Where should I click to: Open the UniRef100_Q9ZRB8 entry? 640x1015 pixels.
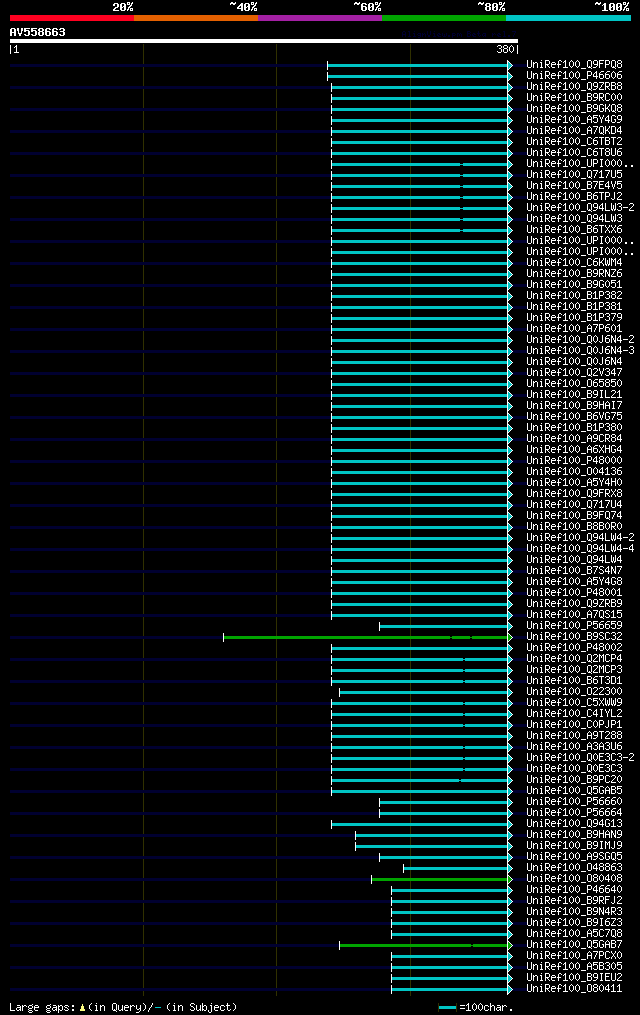[574, 87]
